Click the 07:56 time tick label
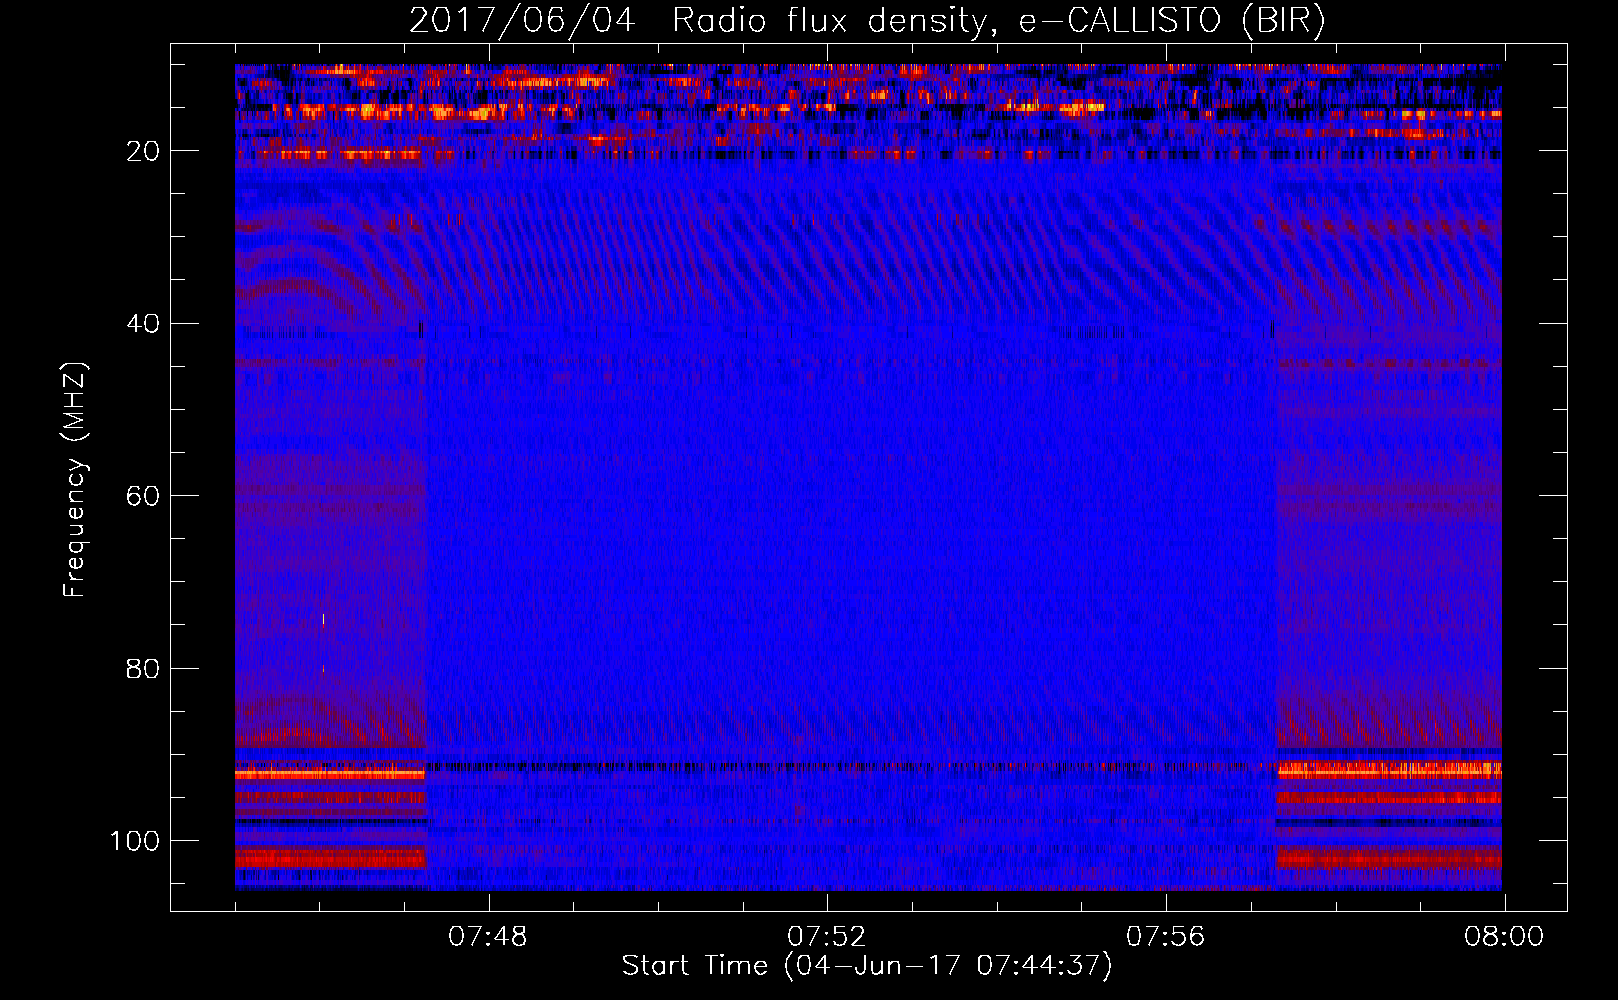The height and width of the screenshot is (1000, 1618). [x=1166, y=937]
